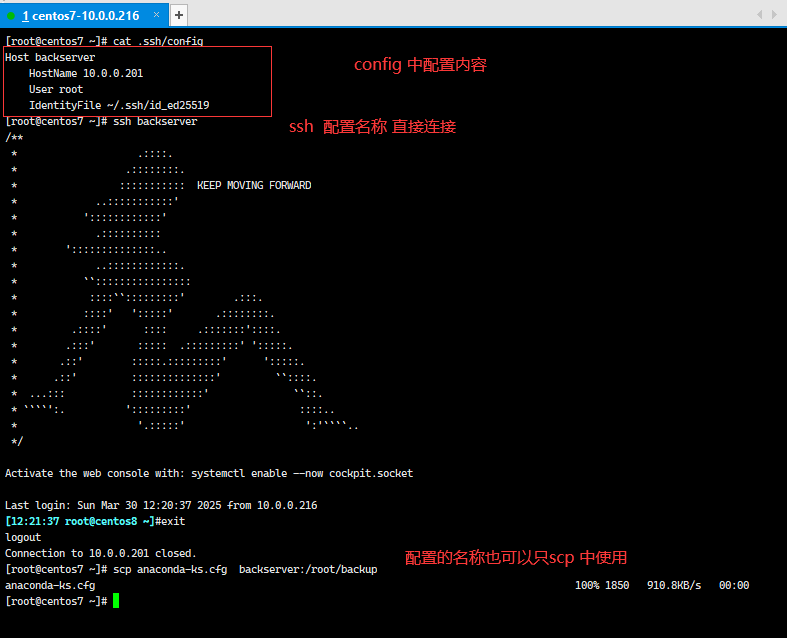Click 'Connection to 10.0.0.201 closed.' line
The width and height of the screenshot is (787, 638).
click(101, 553)
